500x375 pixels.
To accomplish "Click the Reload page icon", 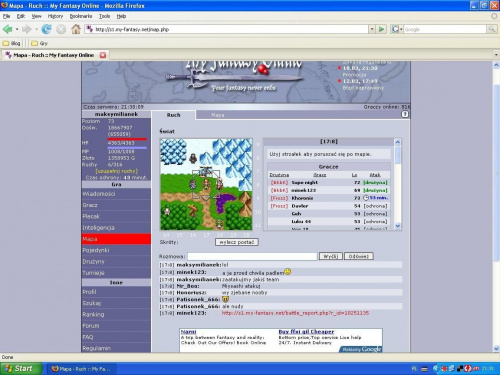I will coord(46,29).
